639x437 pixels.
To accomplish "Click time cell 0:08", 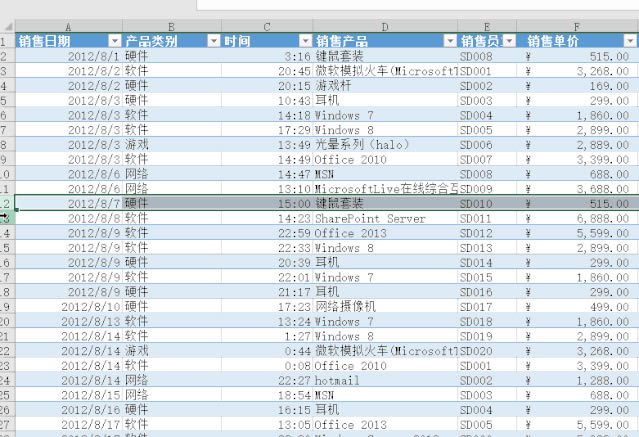I will click(x=267, y=366).
